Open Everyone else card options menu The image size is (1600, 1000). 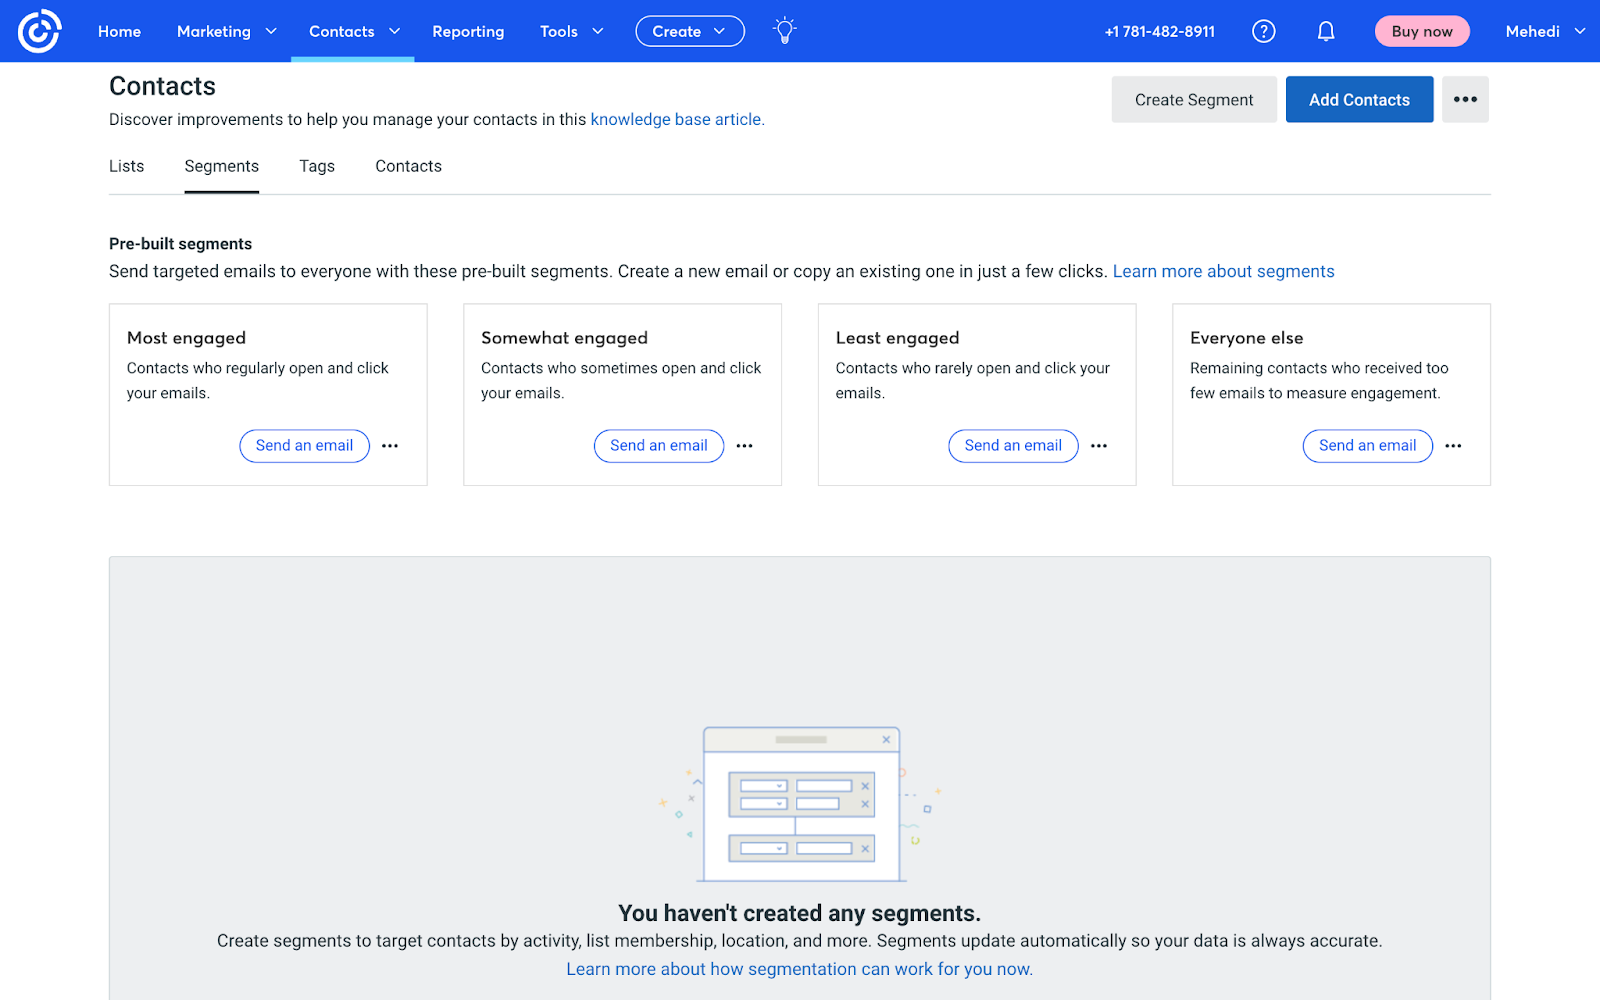tap(1453, 446)
